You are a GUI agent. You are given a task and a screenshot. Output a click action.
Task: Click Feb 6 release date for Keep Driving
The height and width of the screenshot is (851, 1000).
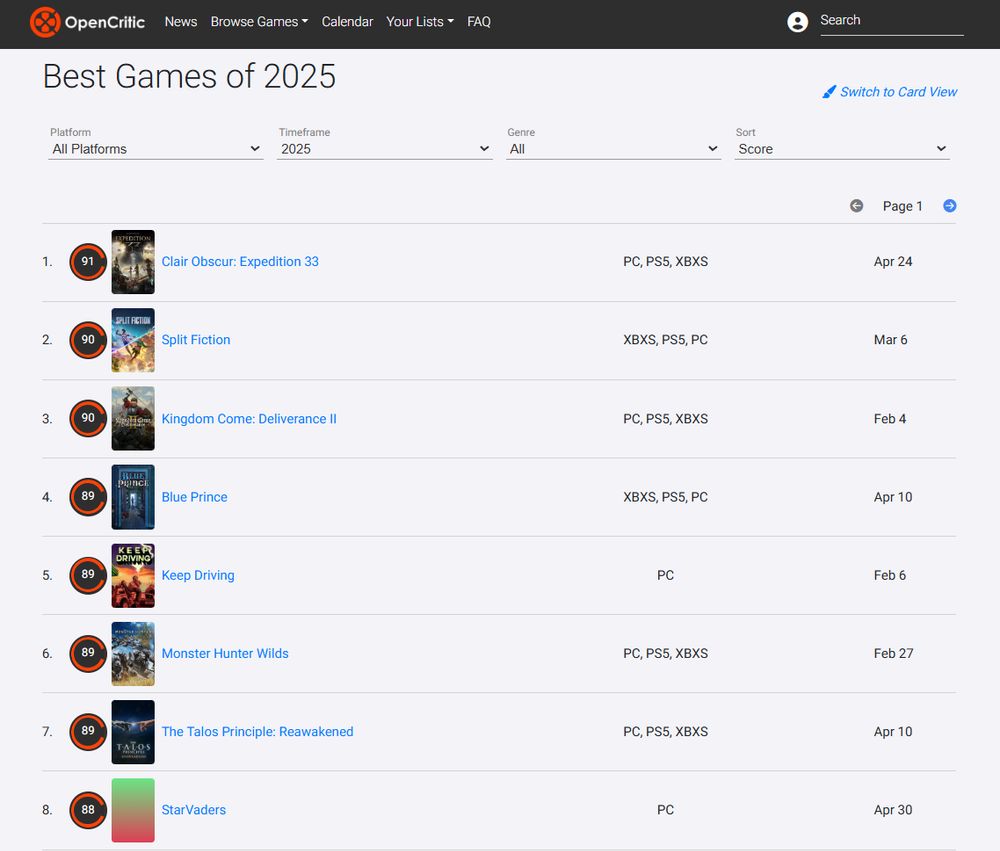pyautogui.click(x=890, y=575)
